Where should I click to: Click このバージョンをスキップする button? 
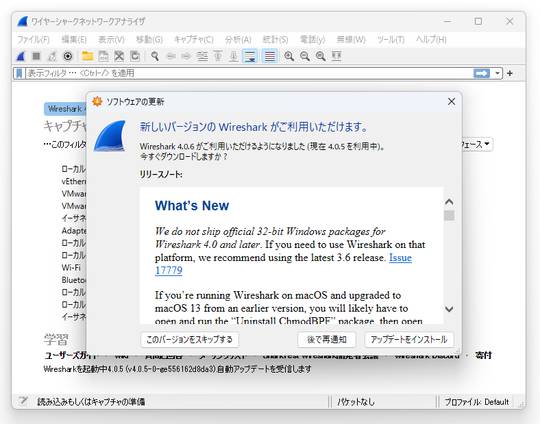(x=189, y=340)
